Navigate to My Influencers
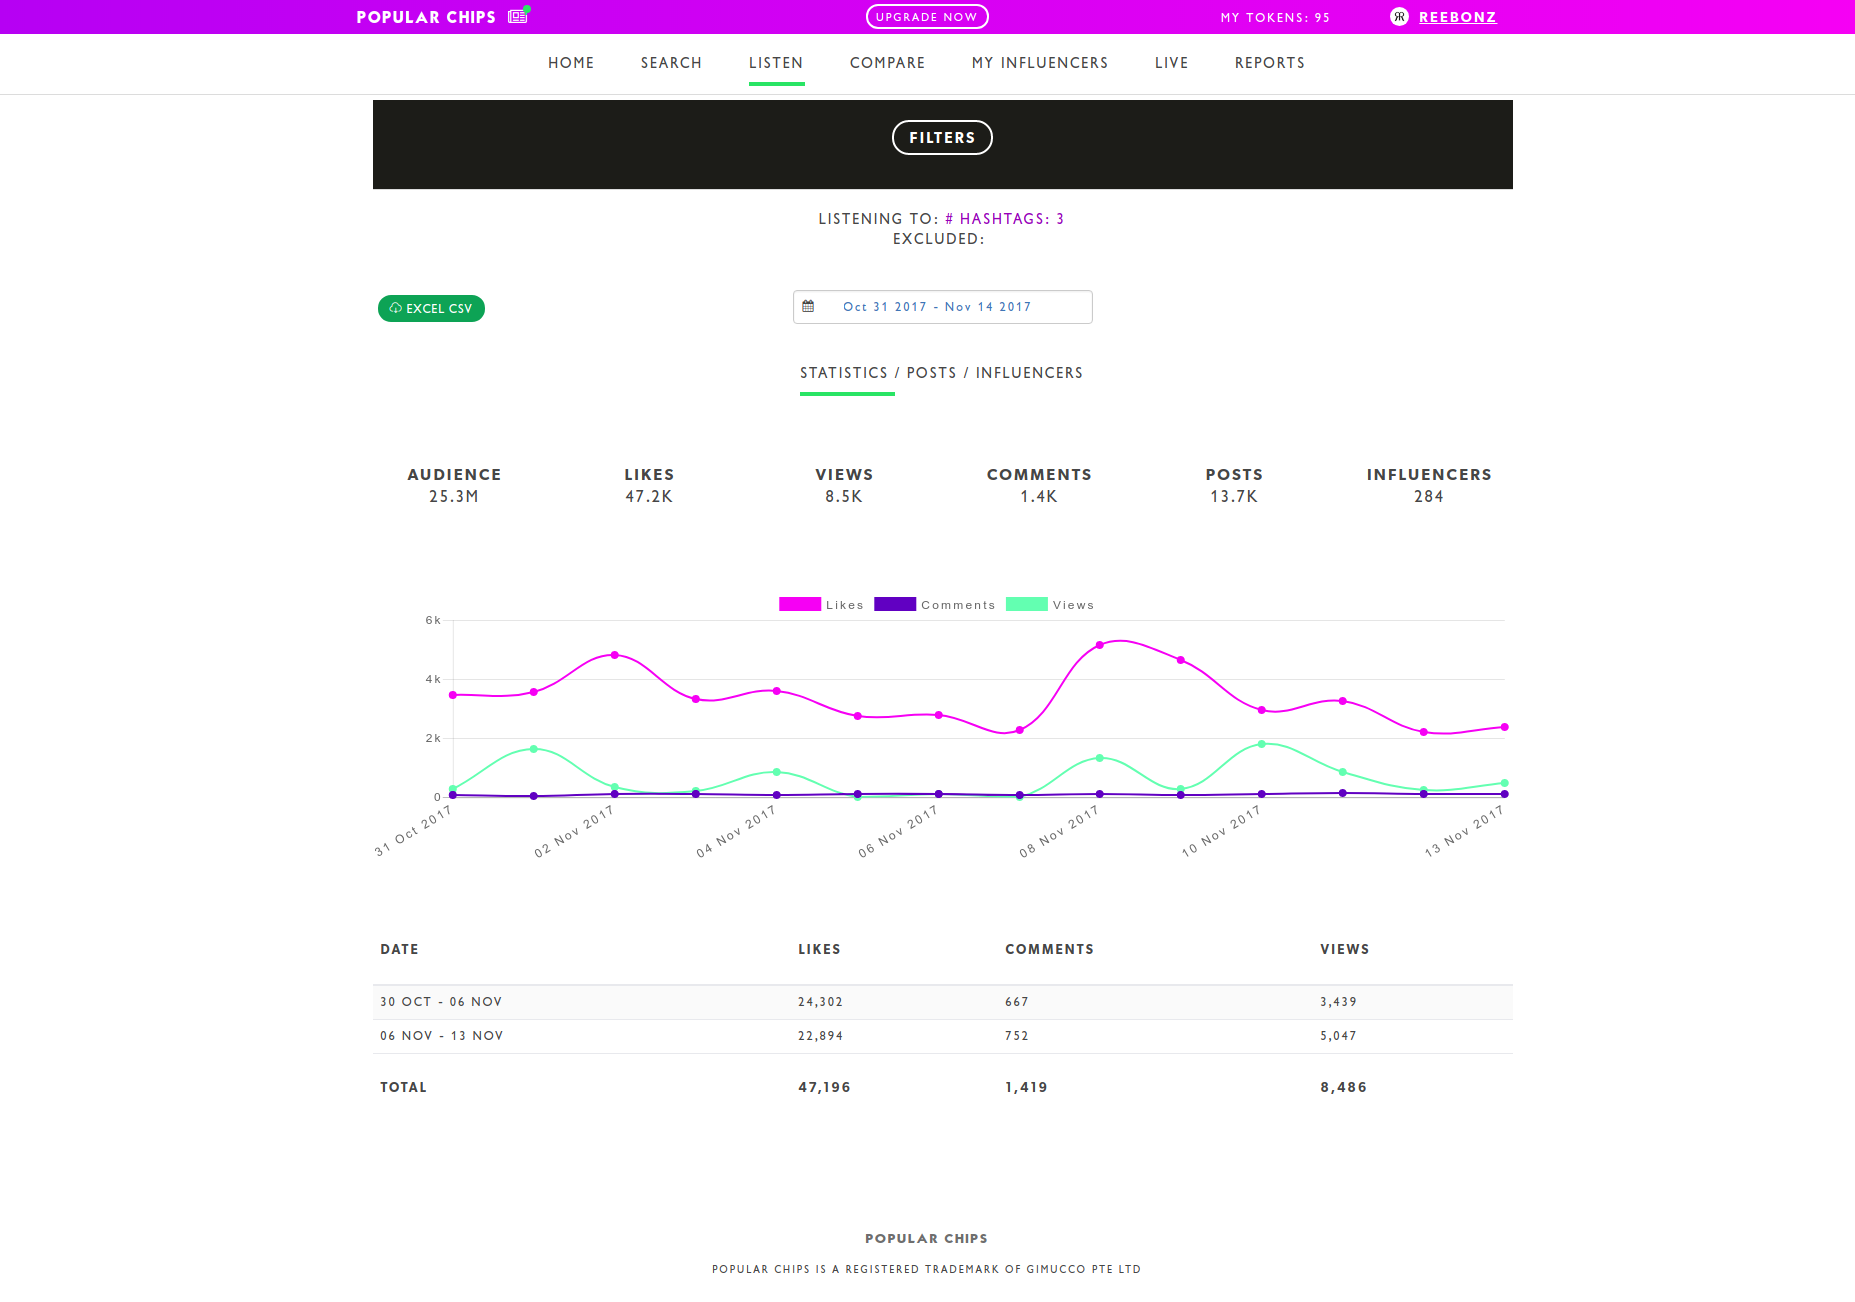The width and height of the screenshot is (1855, 1302). [x=1040, y=63]
